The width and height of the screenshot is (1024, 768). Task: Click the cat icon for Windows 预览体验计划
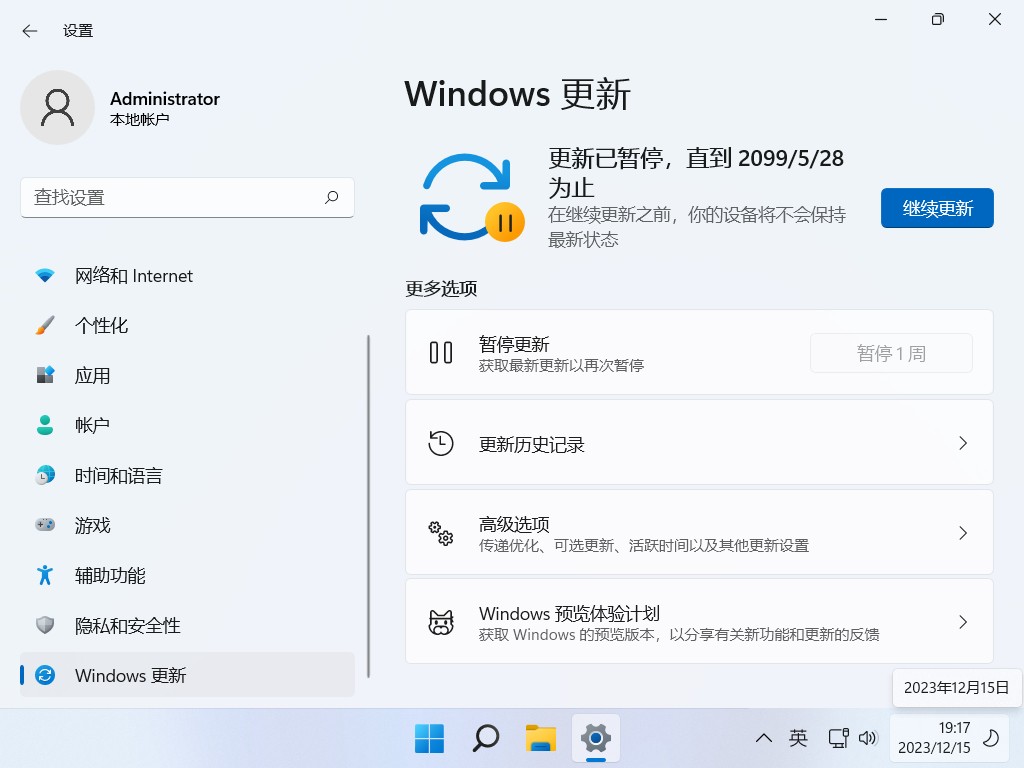point(441,622)
